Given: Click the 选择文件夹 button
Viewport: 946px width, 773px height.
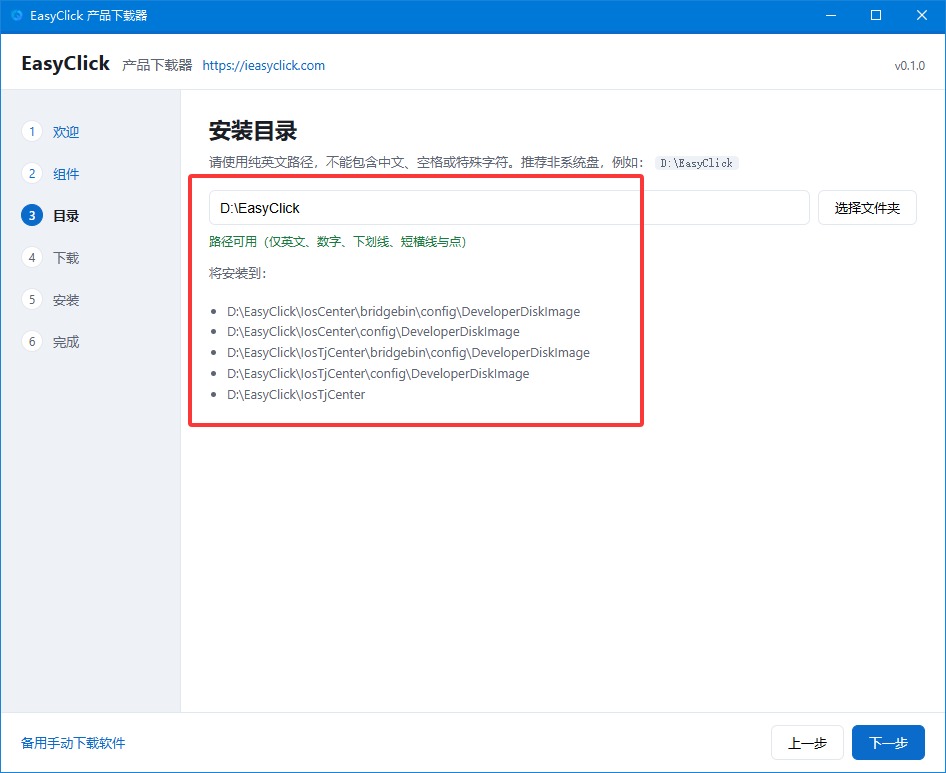Looking at the screenshot, I should [x=867, y=208].
